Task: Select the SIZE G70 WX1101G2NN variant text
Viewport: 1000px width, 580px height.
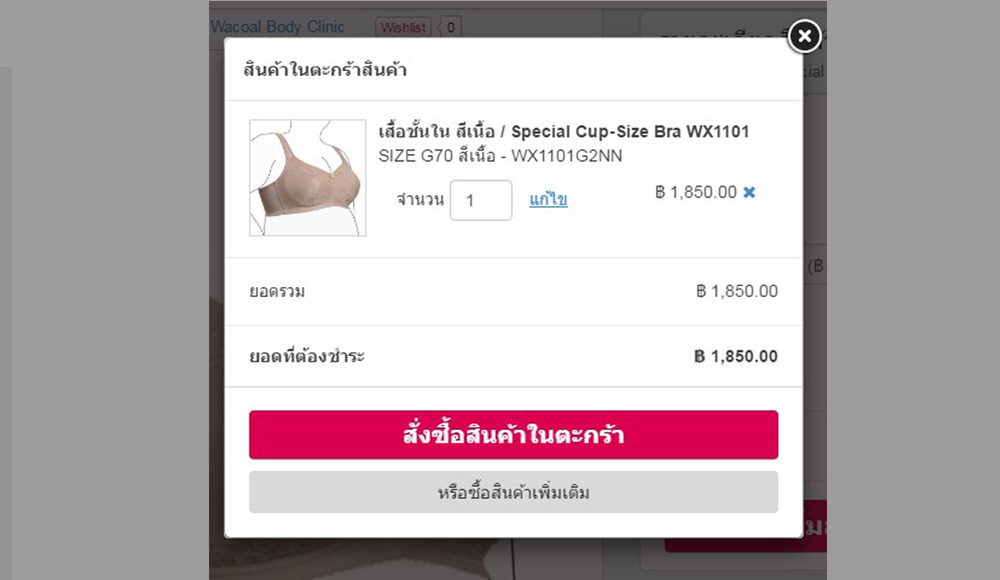Action: click(500, 156)
